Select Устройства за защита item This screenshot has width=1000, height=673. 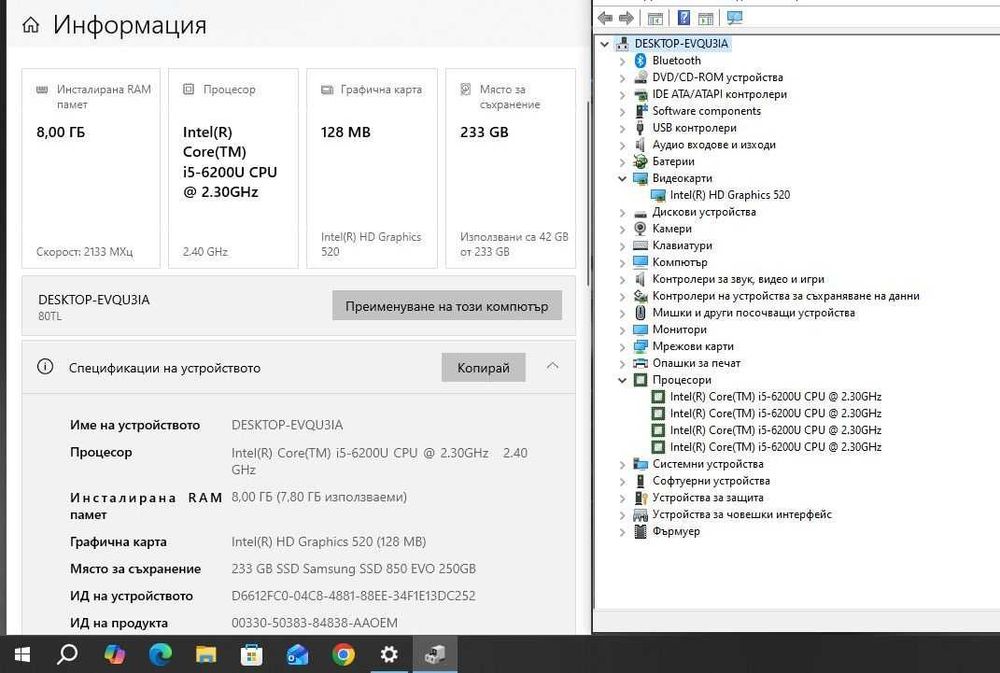(707, 498)
